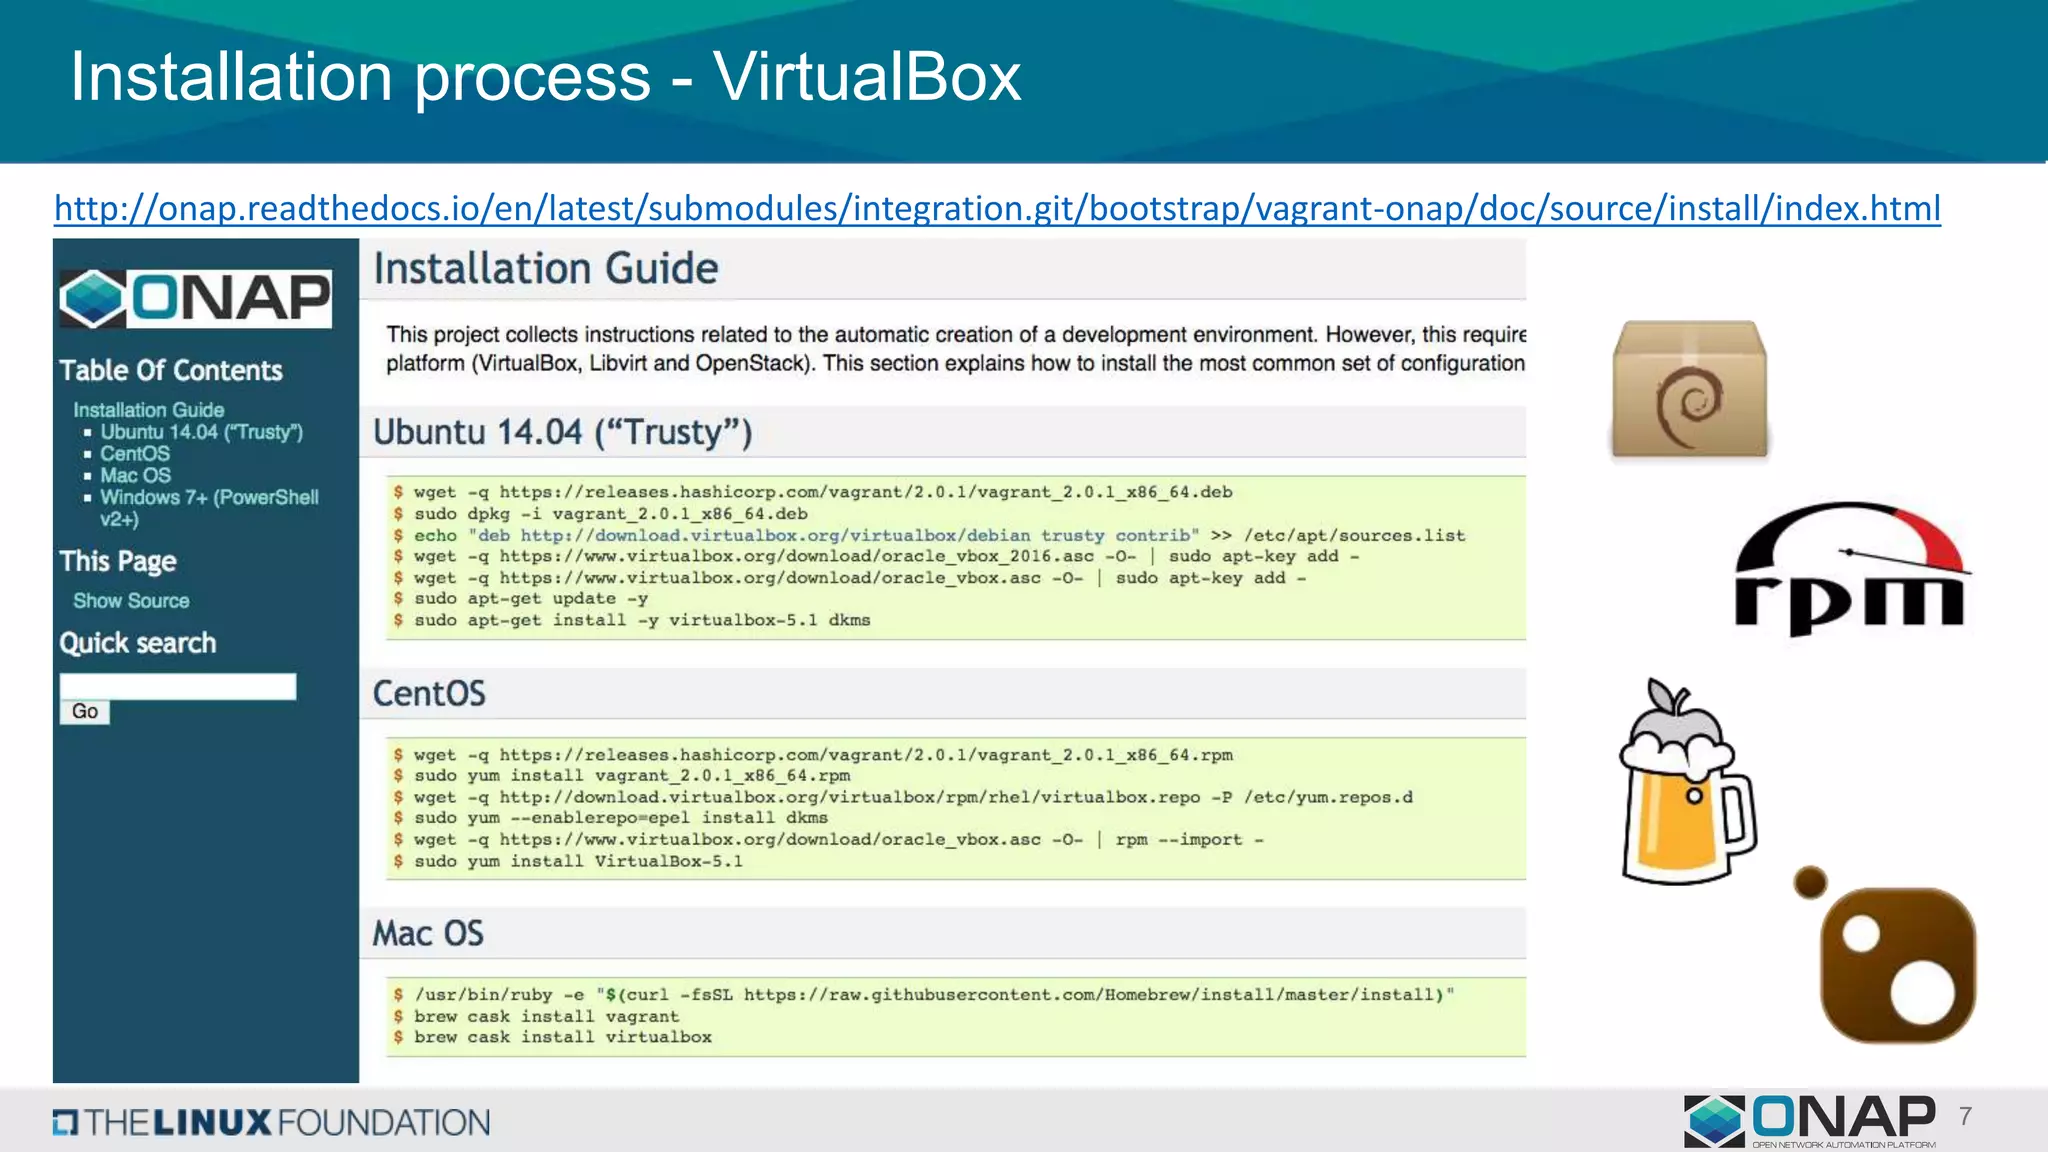Click the wget vagrant_2.0.1_x86_64.rpm command
The width and height of the screenshot is (2048, 1152).
813,755
